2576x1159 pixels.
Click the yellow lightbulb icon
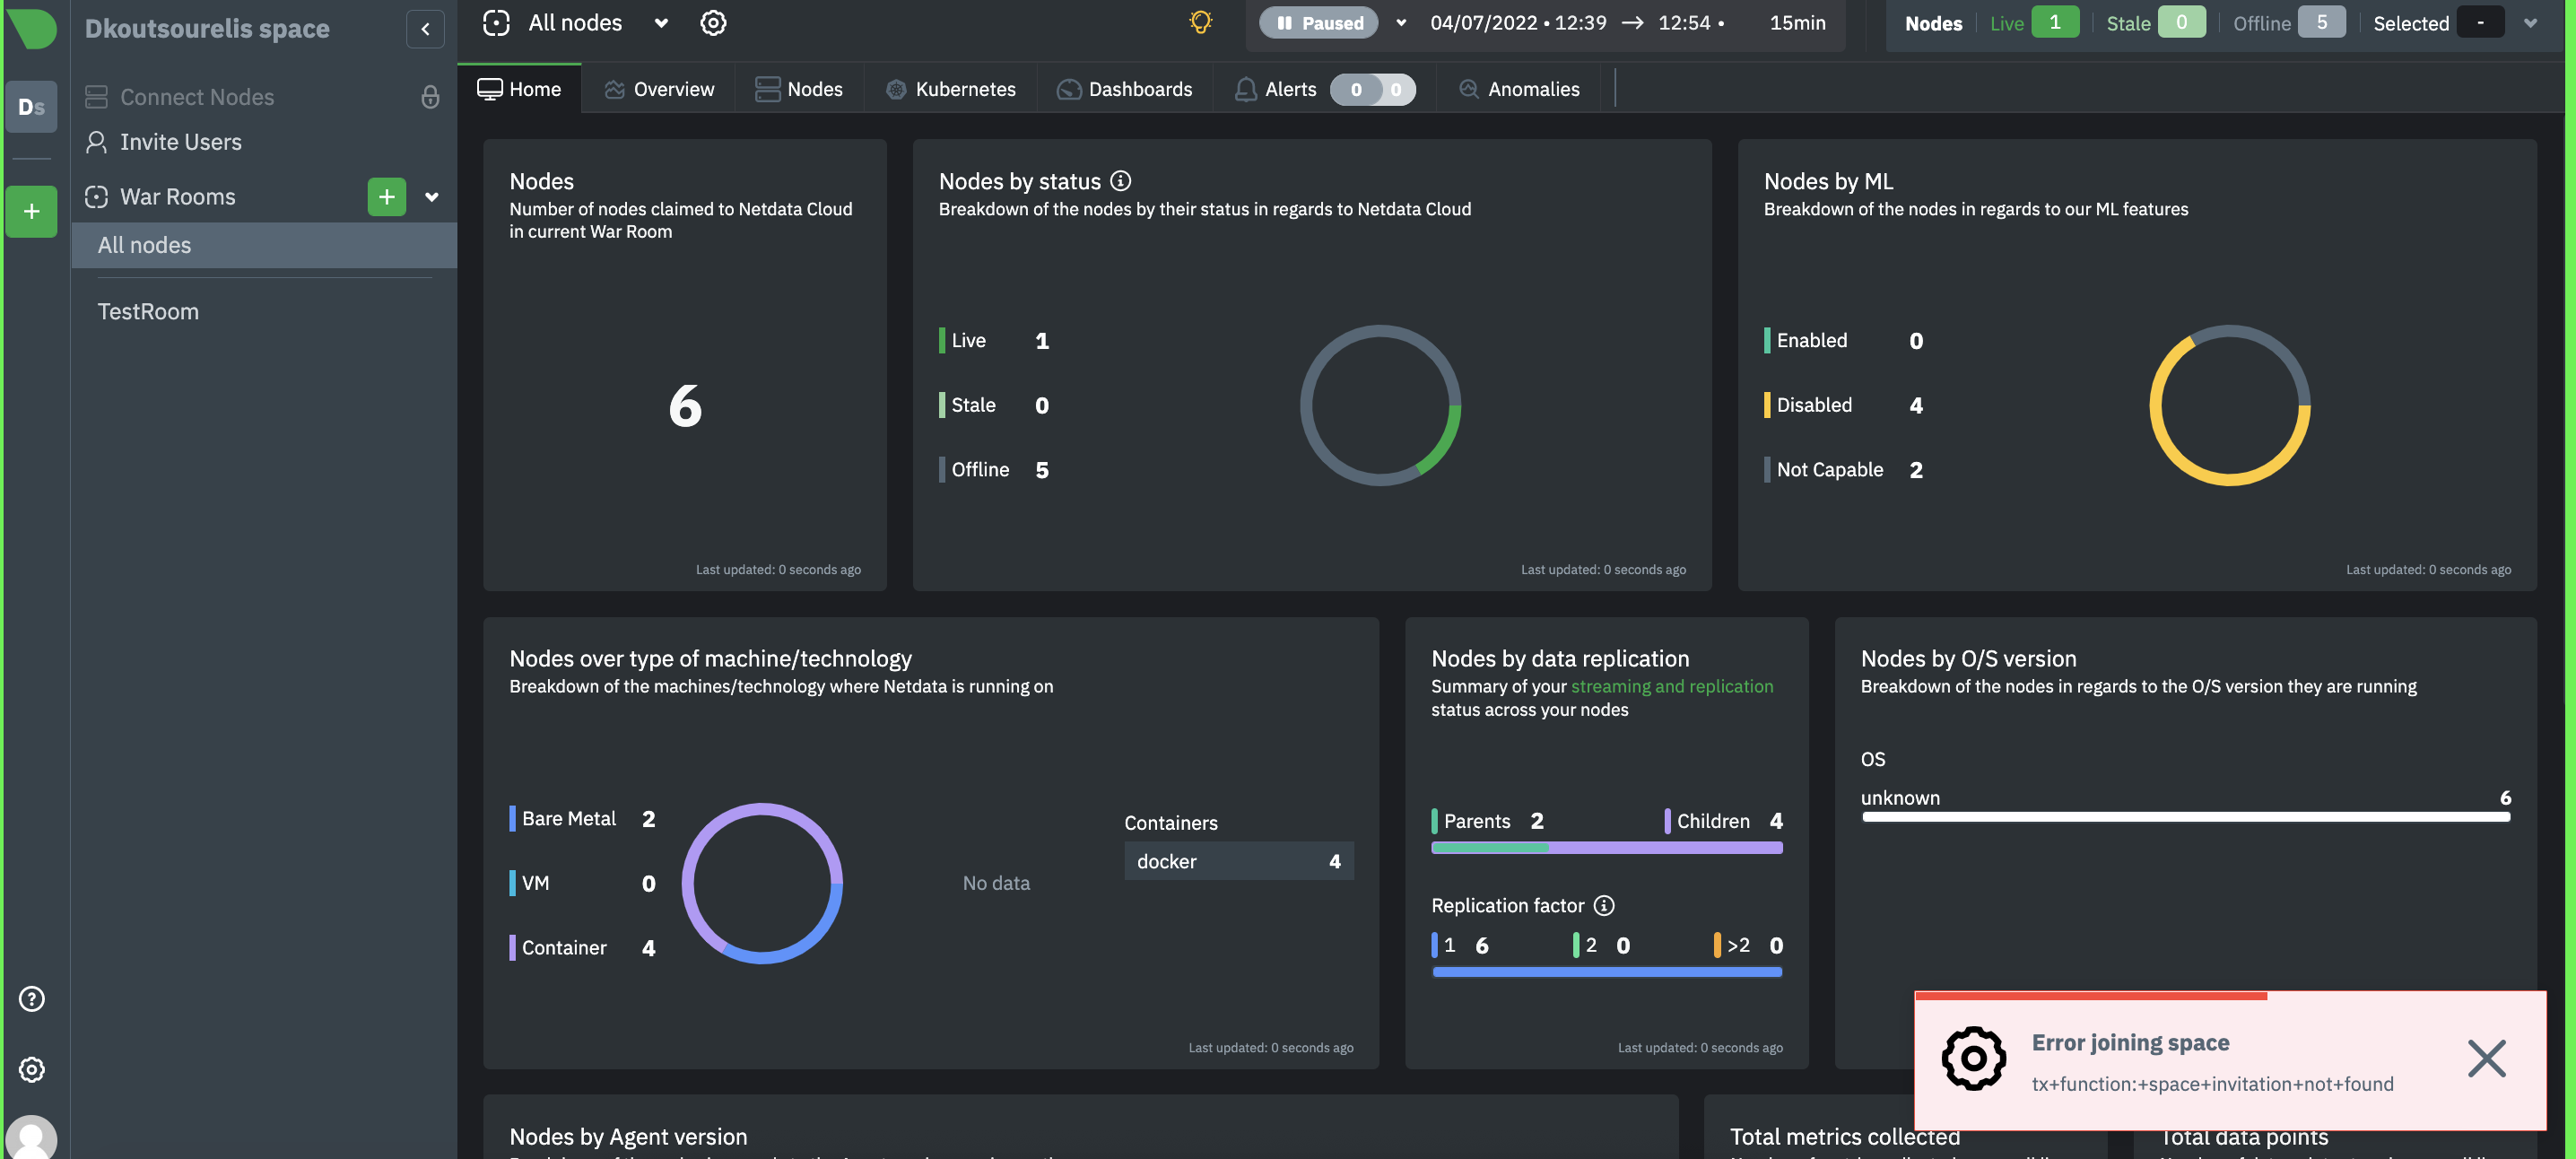(1200, 22)
